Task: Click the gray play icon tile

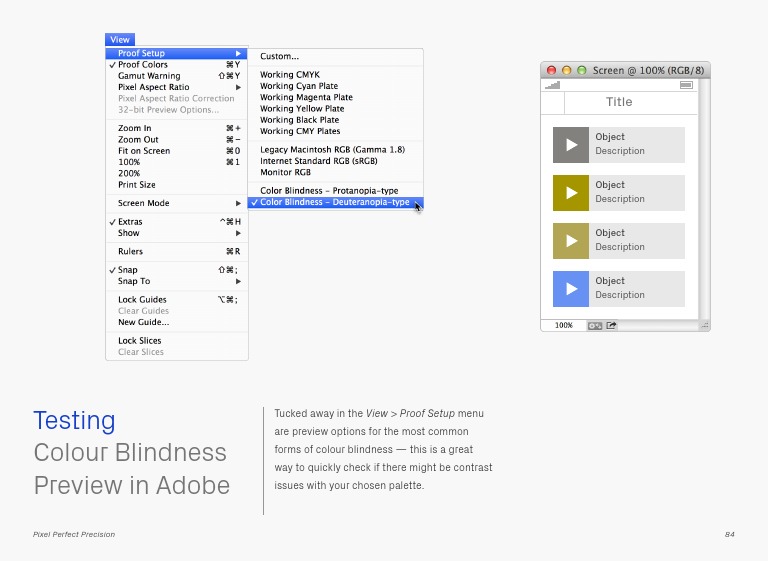Action: pyautogui.click(x=571, y=145)
